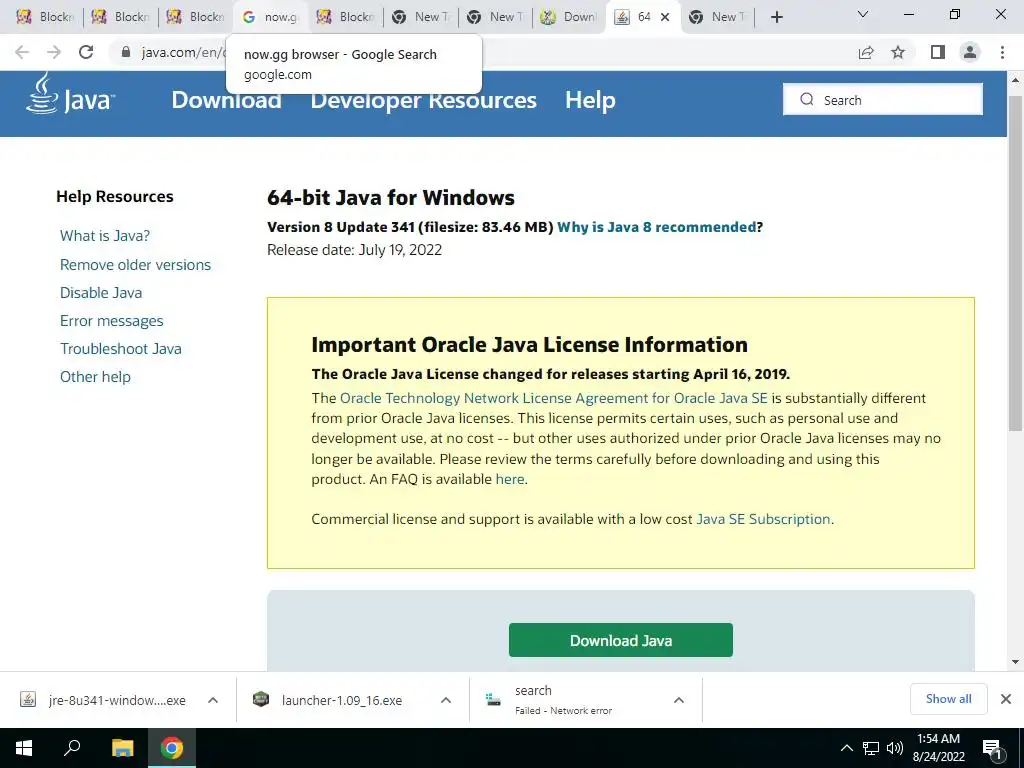The image size is (1024, 768).
Task: Open 'Remove older versions' link
Action: (x=135, y=264)
